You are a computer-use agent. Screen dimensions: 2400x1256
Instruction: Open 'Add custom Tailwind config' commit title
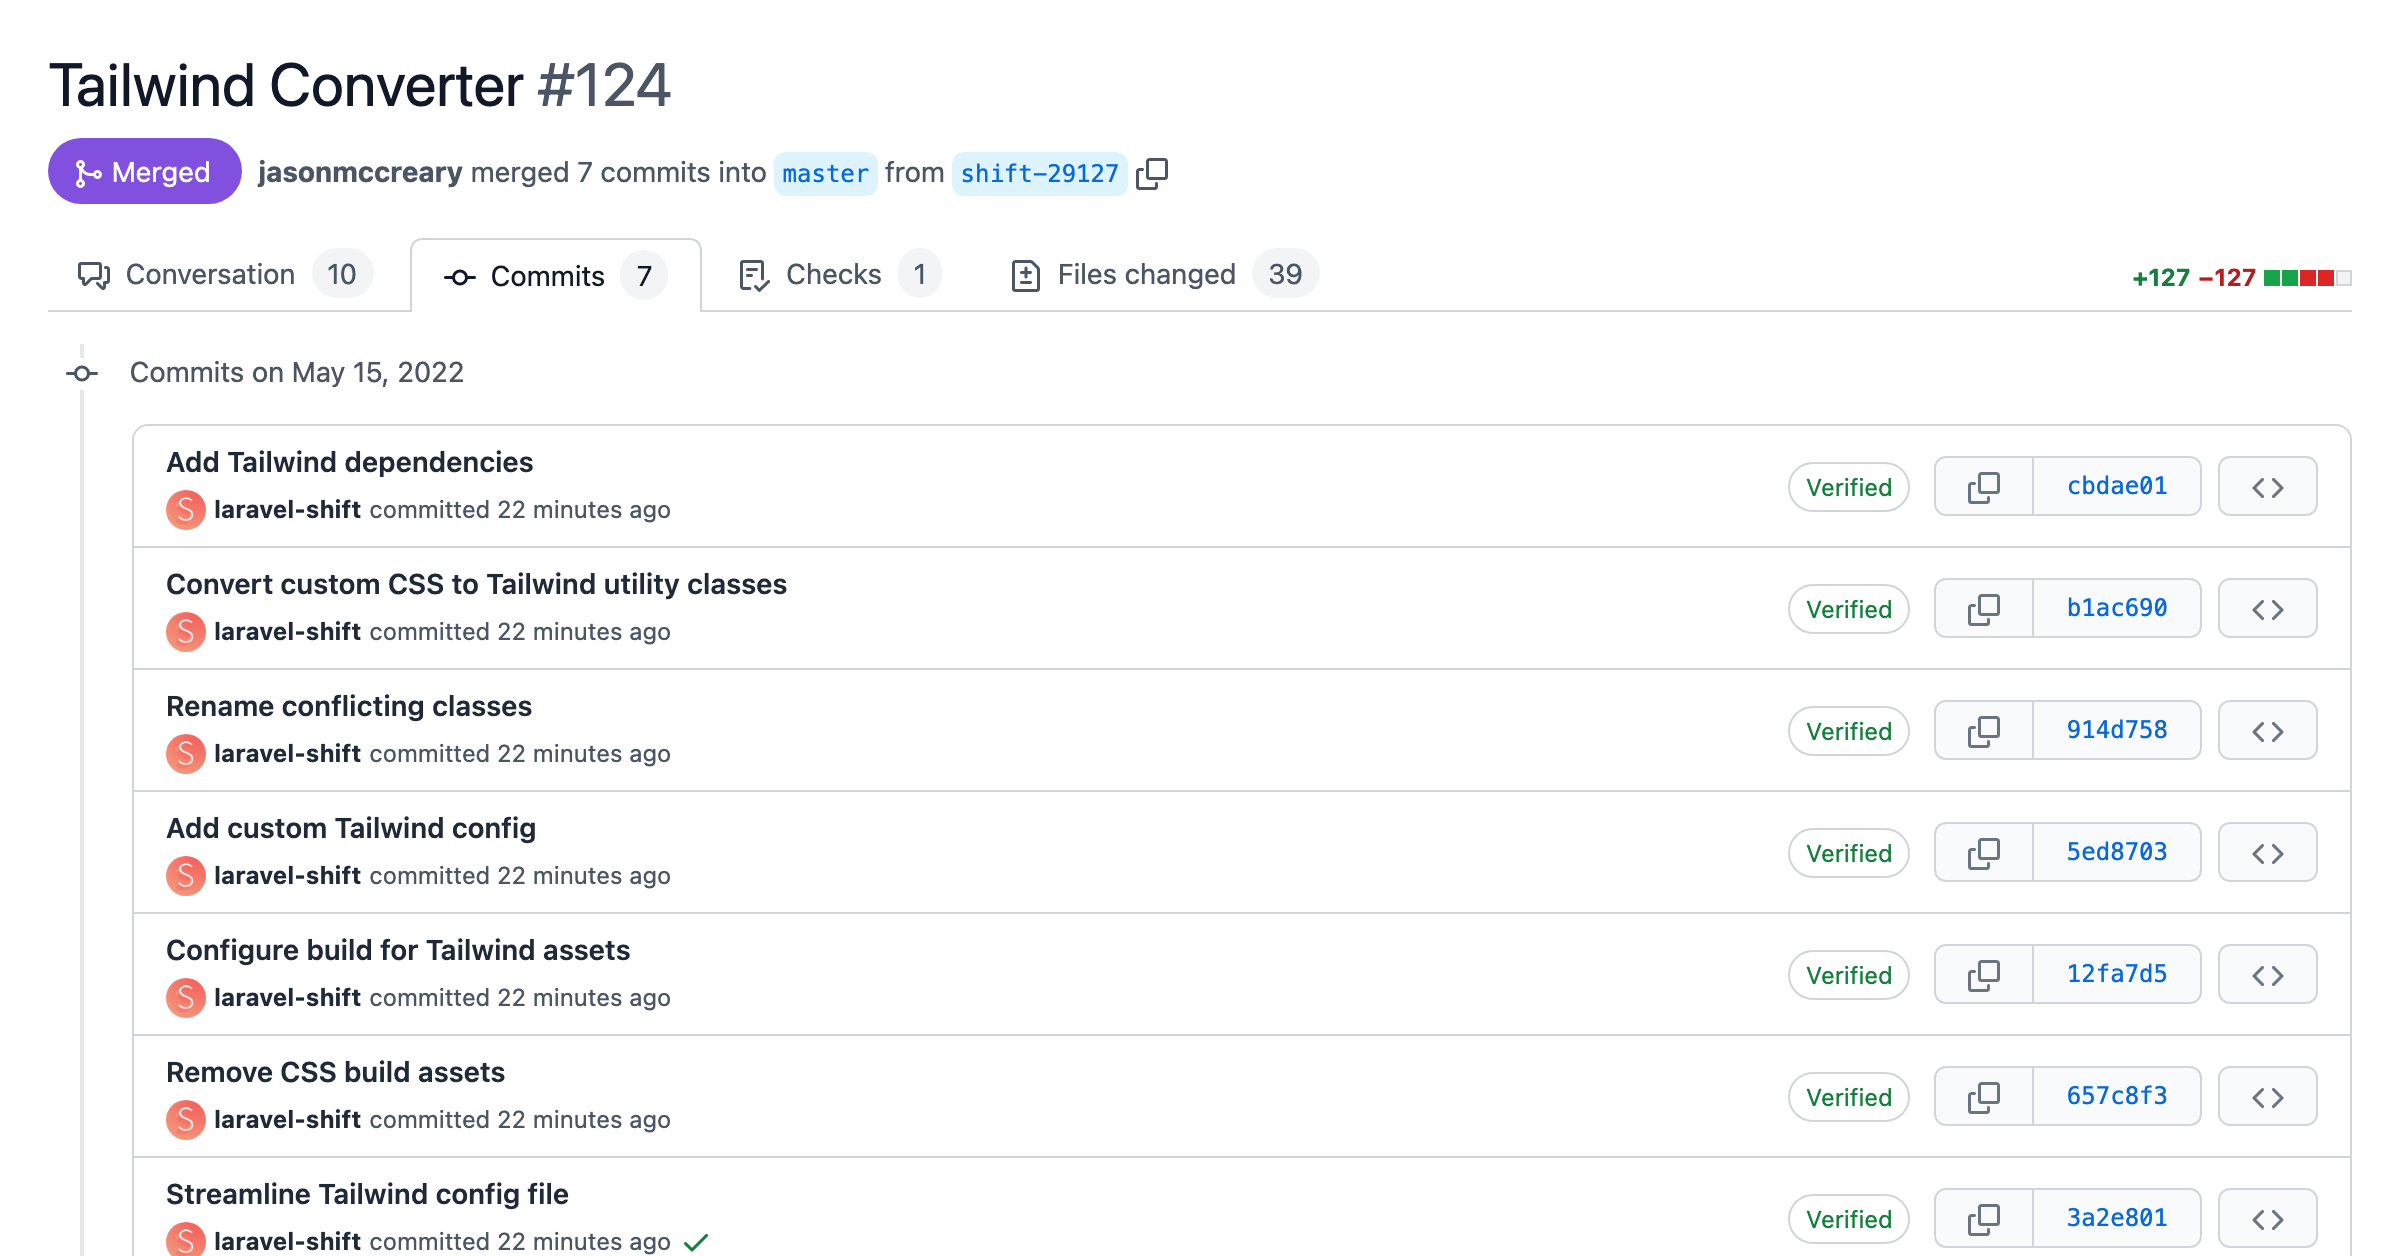[x=351, y=828]
